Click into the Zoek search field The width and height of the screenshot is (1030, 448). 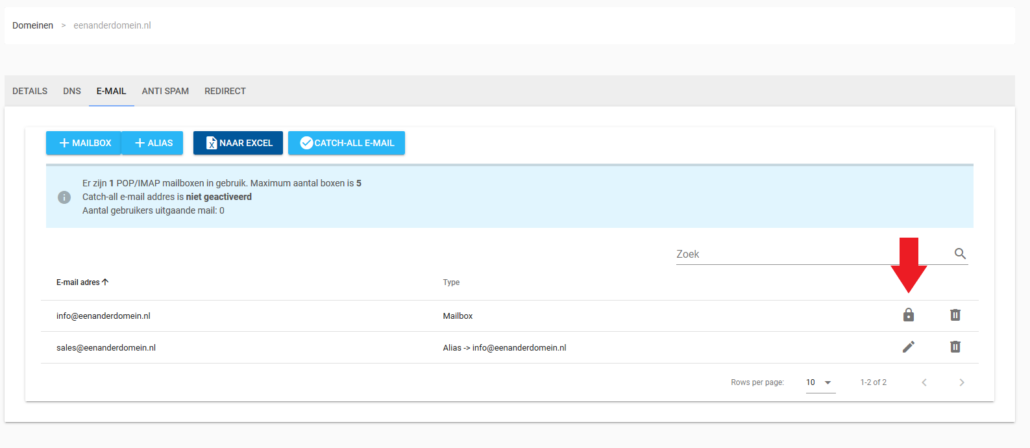(x=810, y=254)
